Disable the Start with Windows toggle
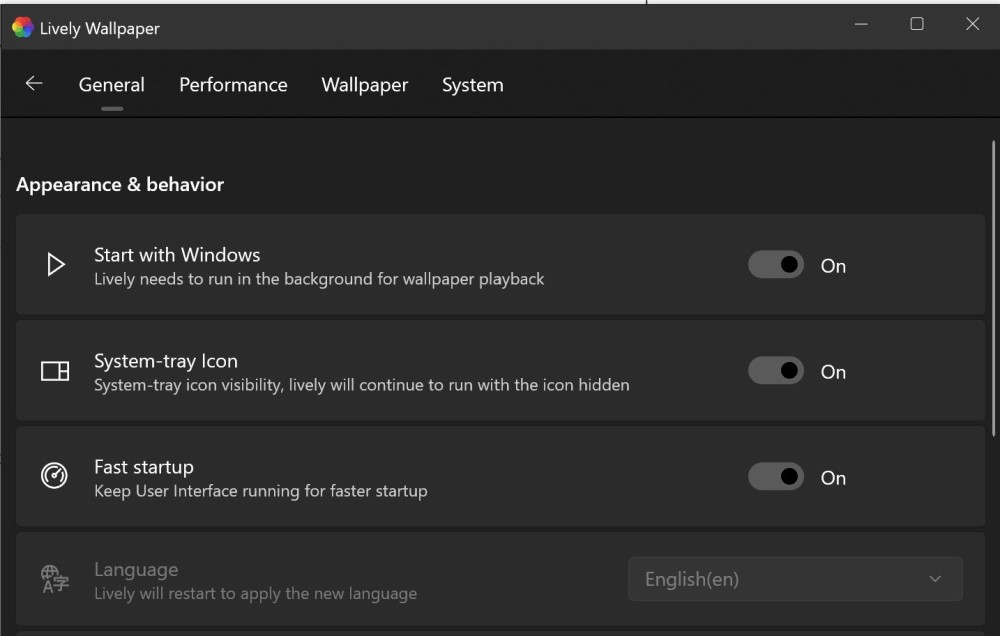This screenshot has width=1000, height=636. [x=776, y=265]
